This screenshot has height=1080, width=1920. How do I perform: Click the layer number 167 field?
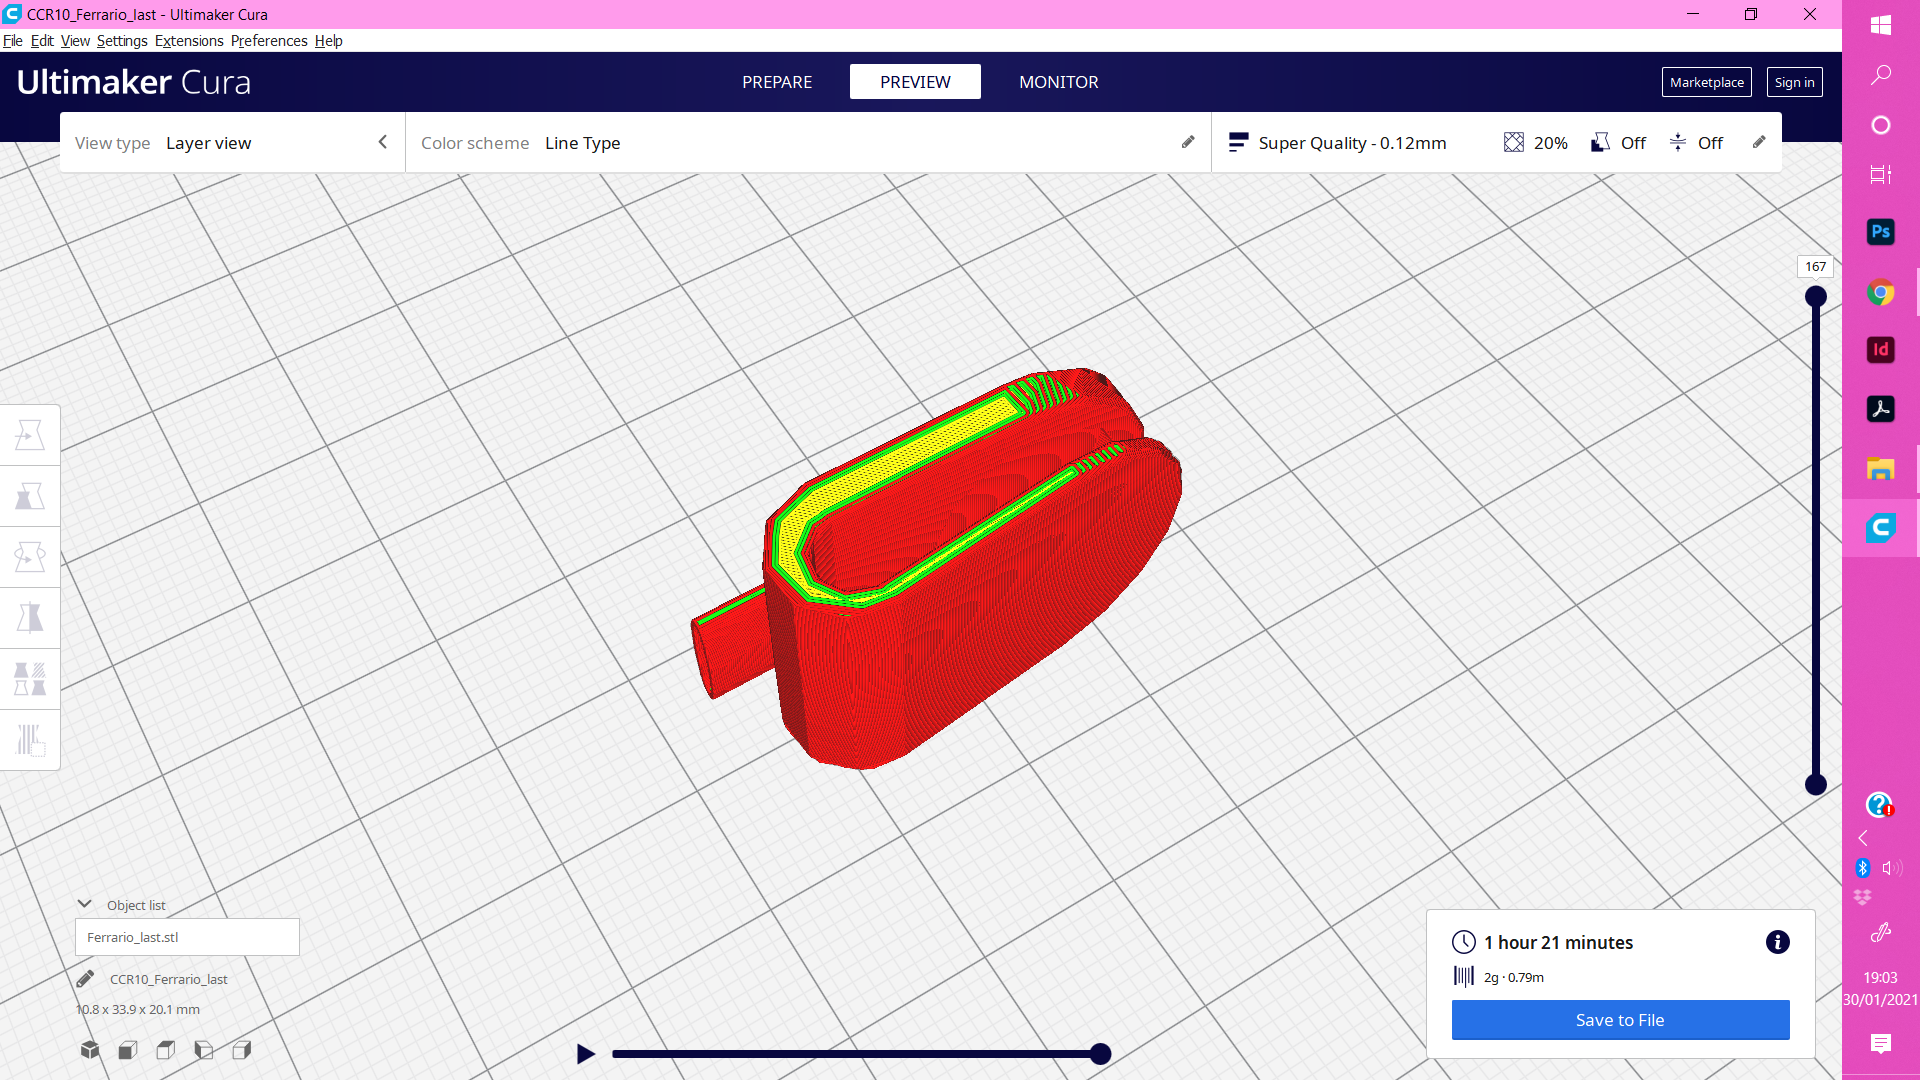point(1816,267)
